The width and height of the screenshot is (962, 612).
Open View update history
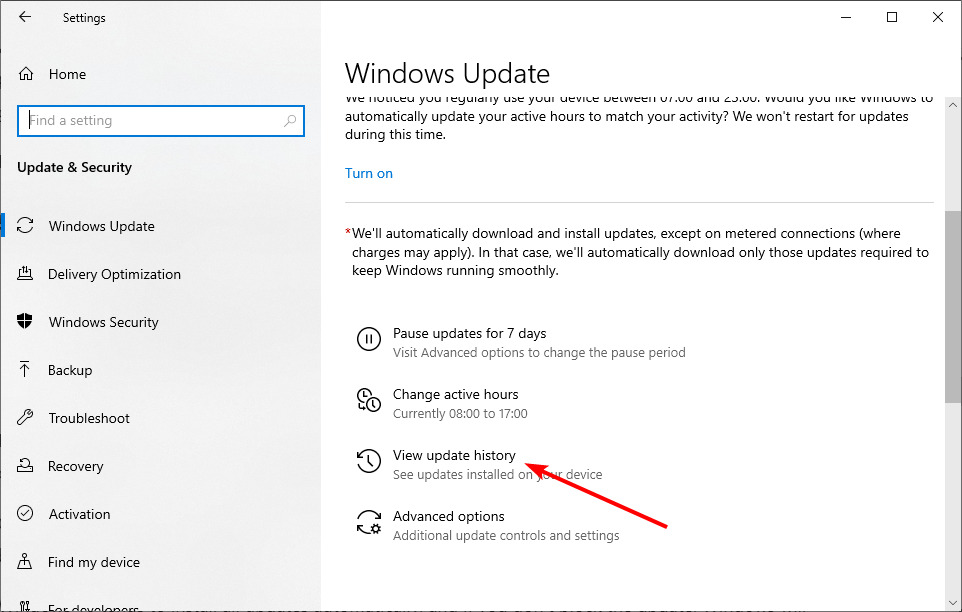[454, 456]
